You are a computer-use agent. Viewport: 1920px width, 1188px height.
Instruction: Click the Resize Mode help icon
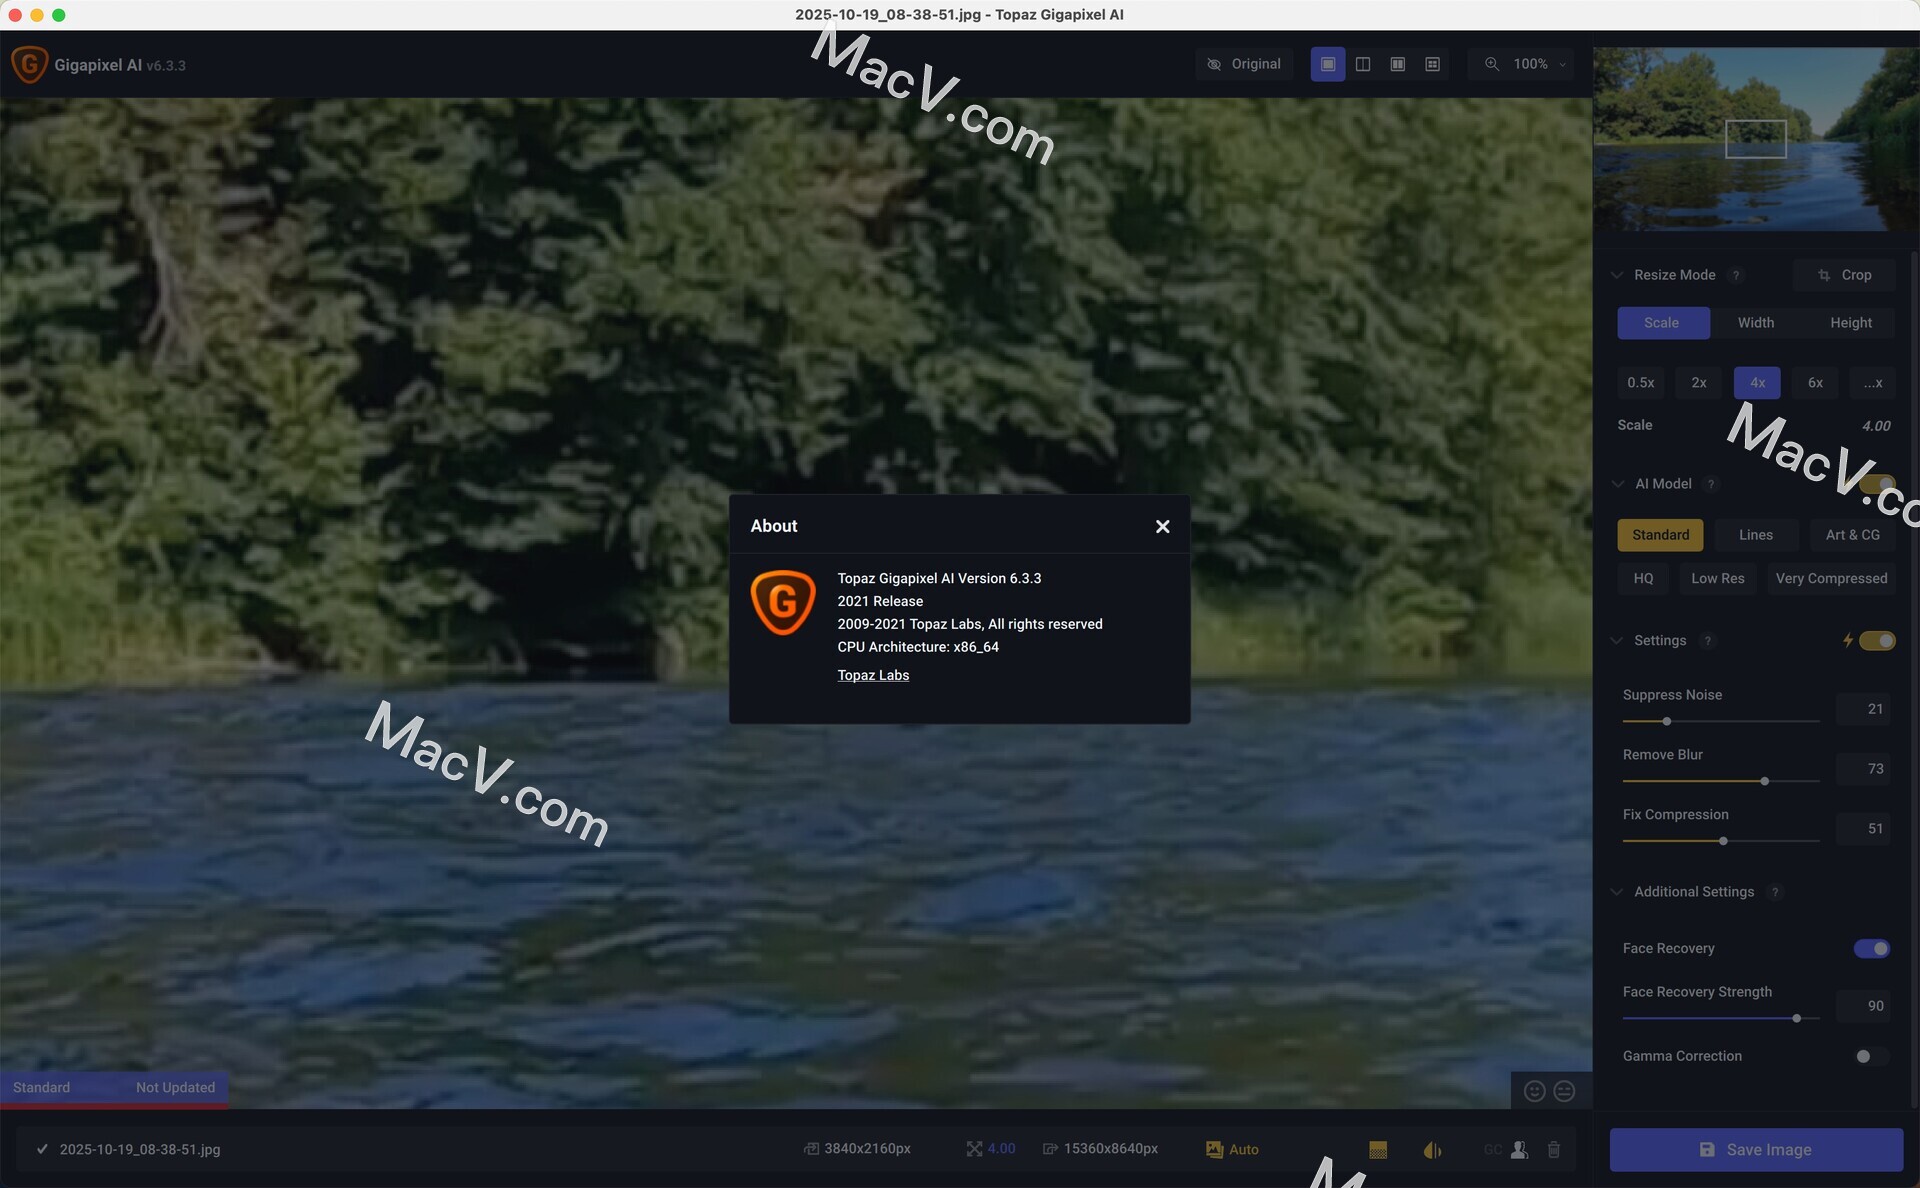[1736, 275]
